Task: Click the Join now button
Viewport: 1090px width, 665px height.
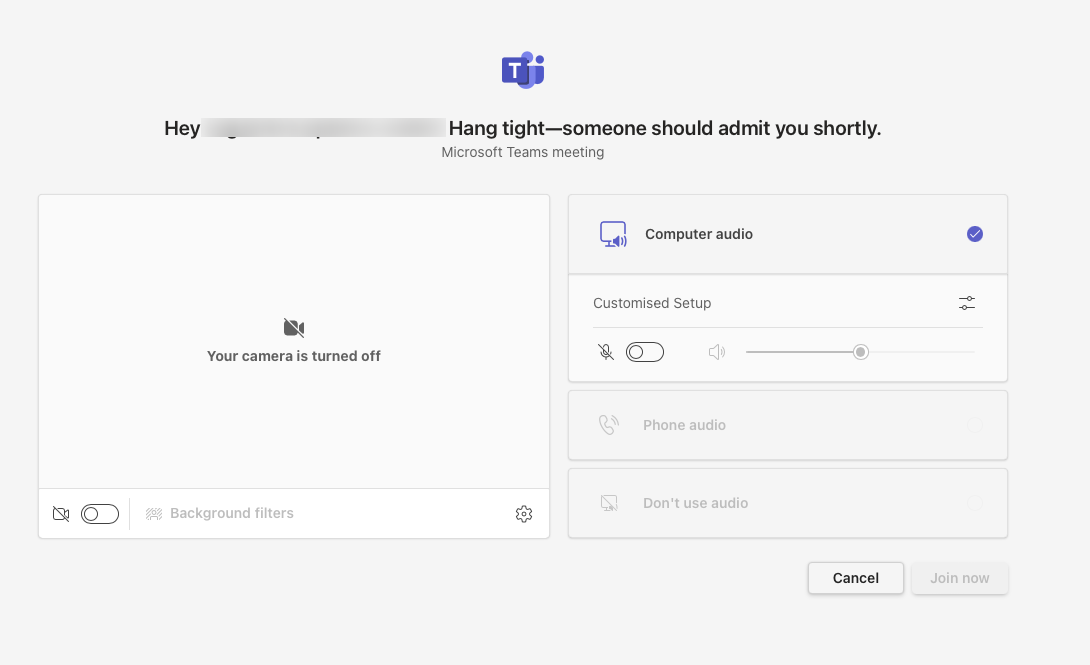Action: pos(959,578)
